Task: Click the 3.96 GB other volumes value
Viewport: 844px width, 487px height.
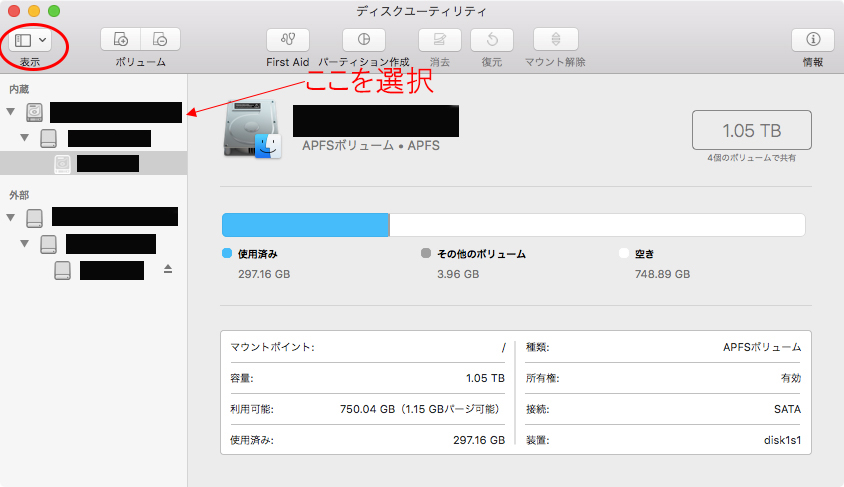Action: click(458, 274)
